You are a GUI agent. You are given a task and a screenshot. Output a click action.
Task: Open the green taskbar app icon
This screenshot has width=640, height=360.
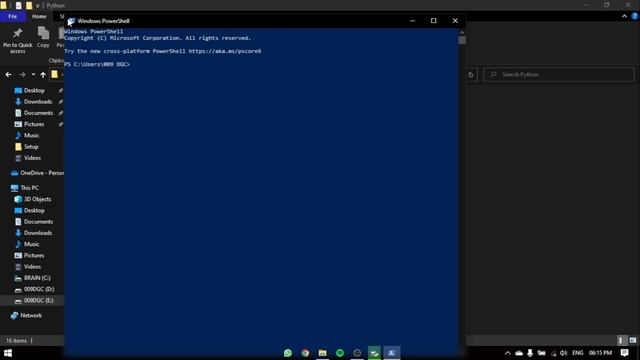374,353
